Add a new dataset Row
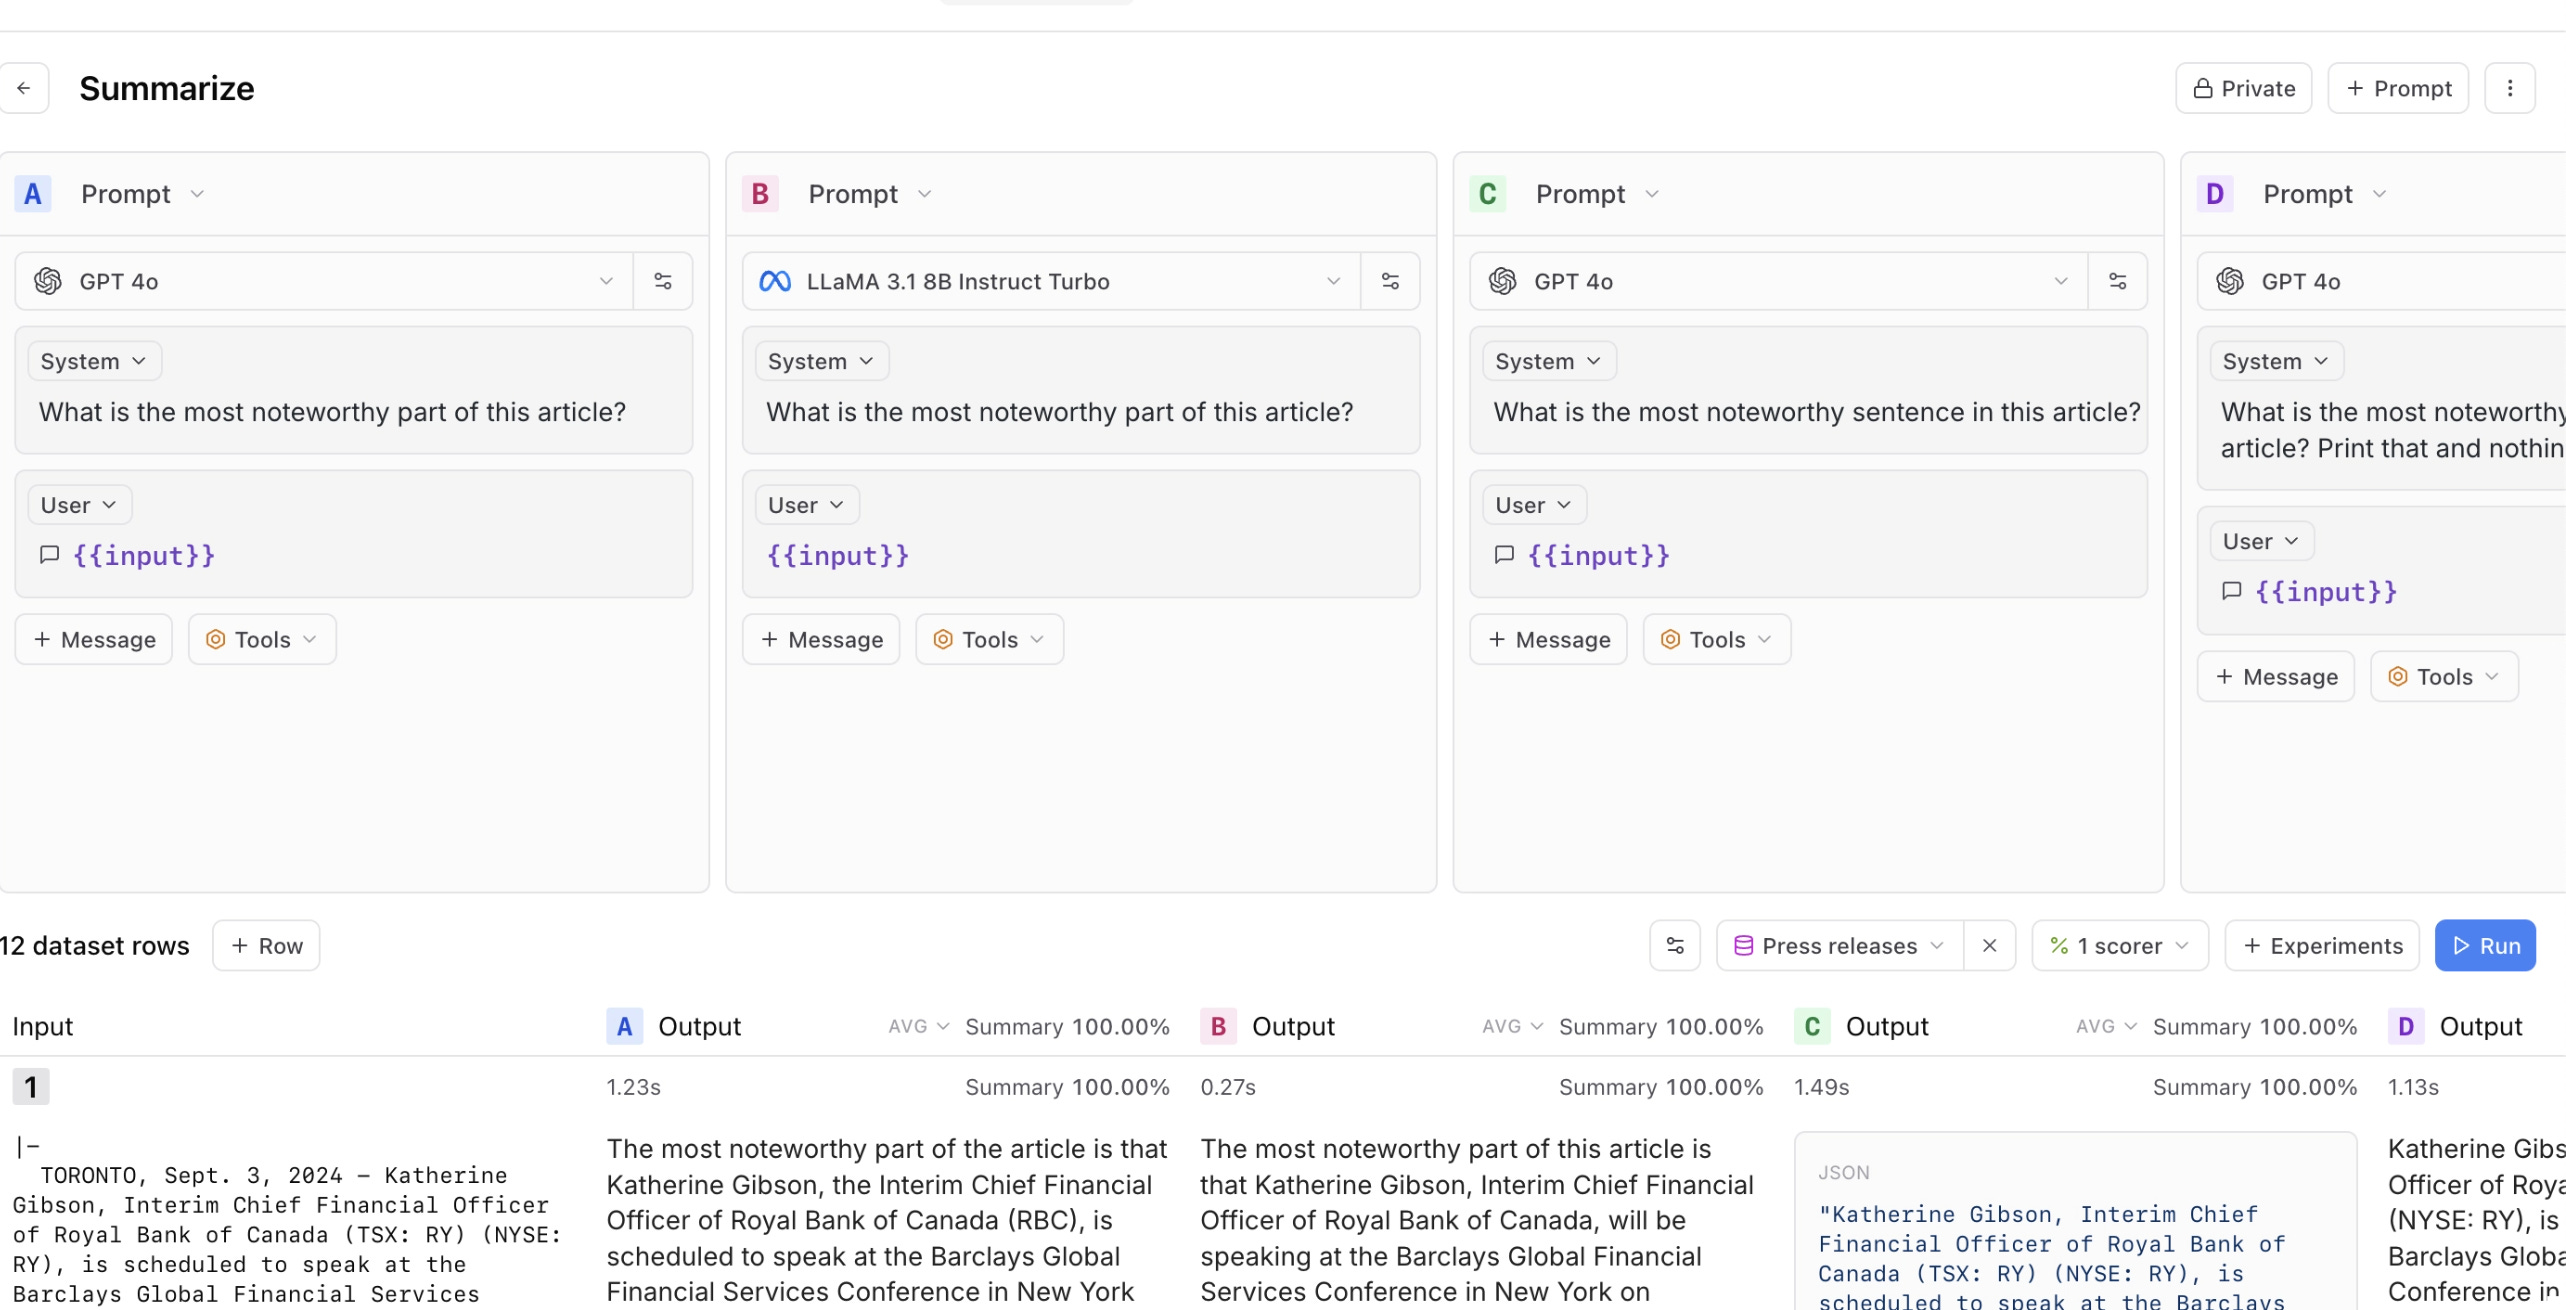This screenshot has height=1310, width=2566. (x=266, y=945)
